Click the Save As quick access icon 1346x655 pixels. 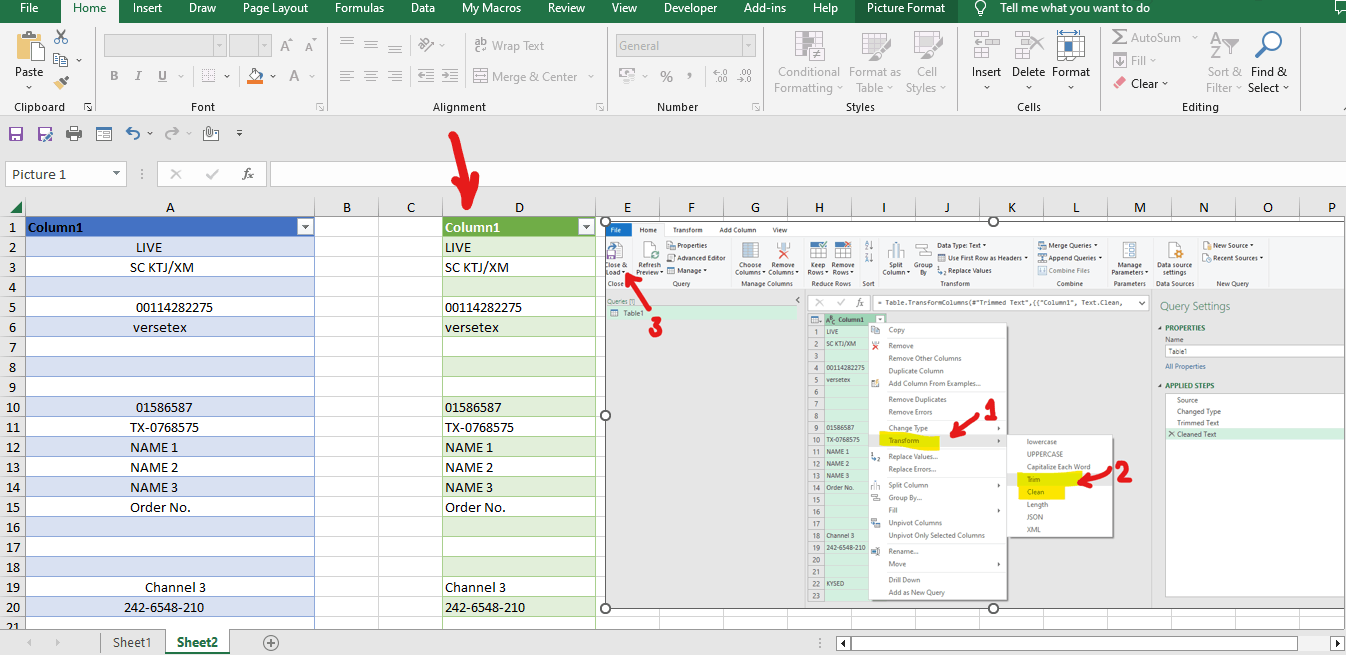tap(45, 134)
